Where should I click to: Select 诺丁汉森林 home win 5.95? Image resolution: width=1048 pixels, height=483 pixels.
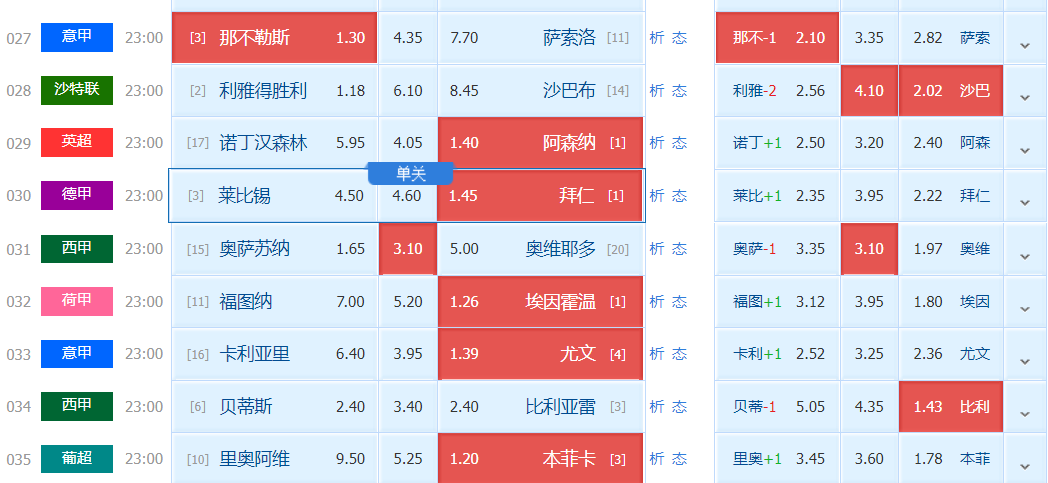tap(275, 143)
